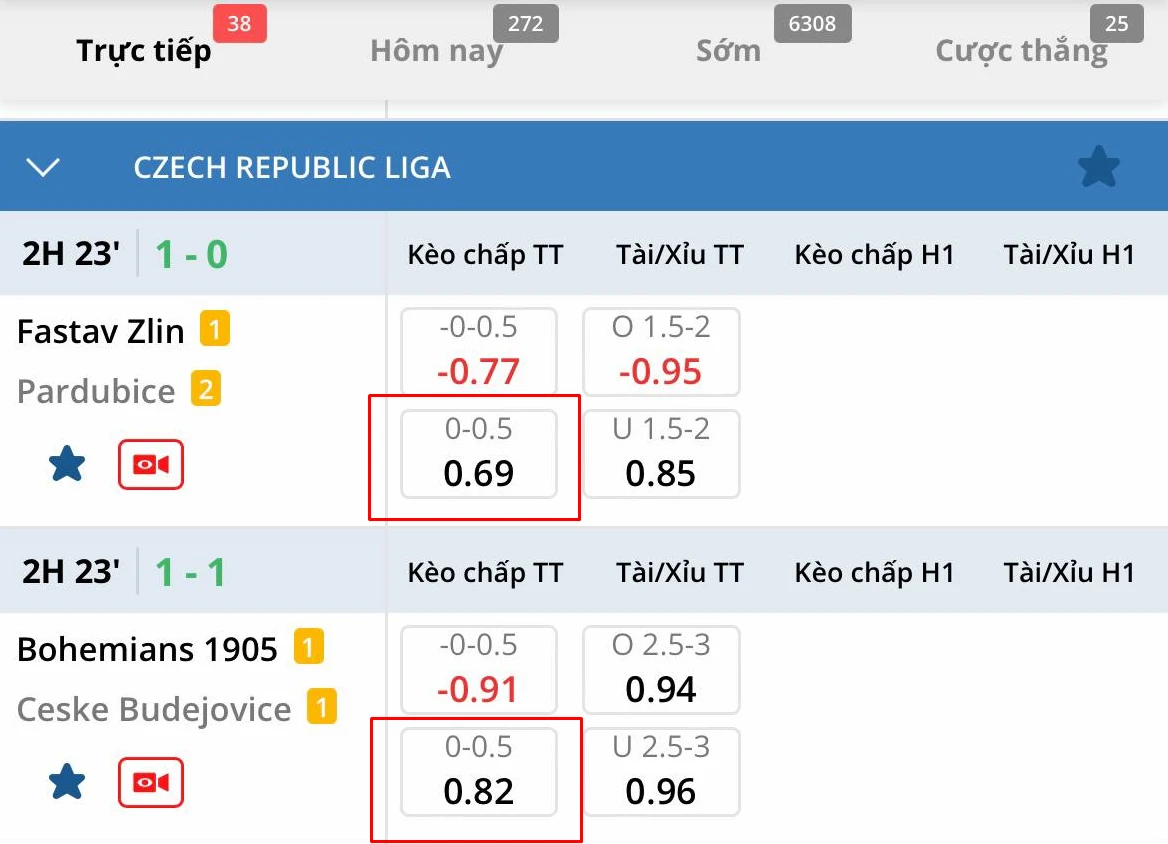Image resolution: width=1168 pixels, height=844 pixels.
Task: Go to the Sớm tab
Action: pos(728,50)
